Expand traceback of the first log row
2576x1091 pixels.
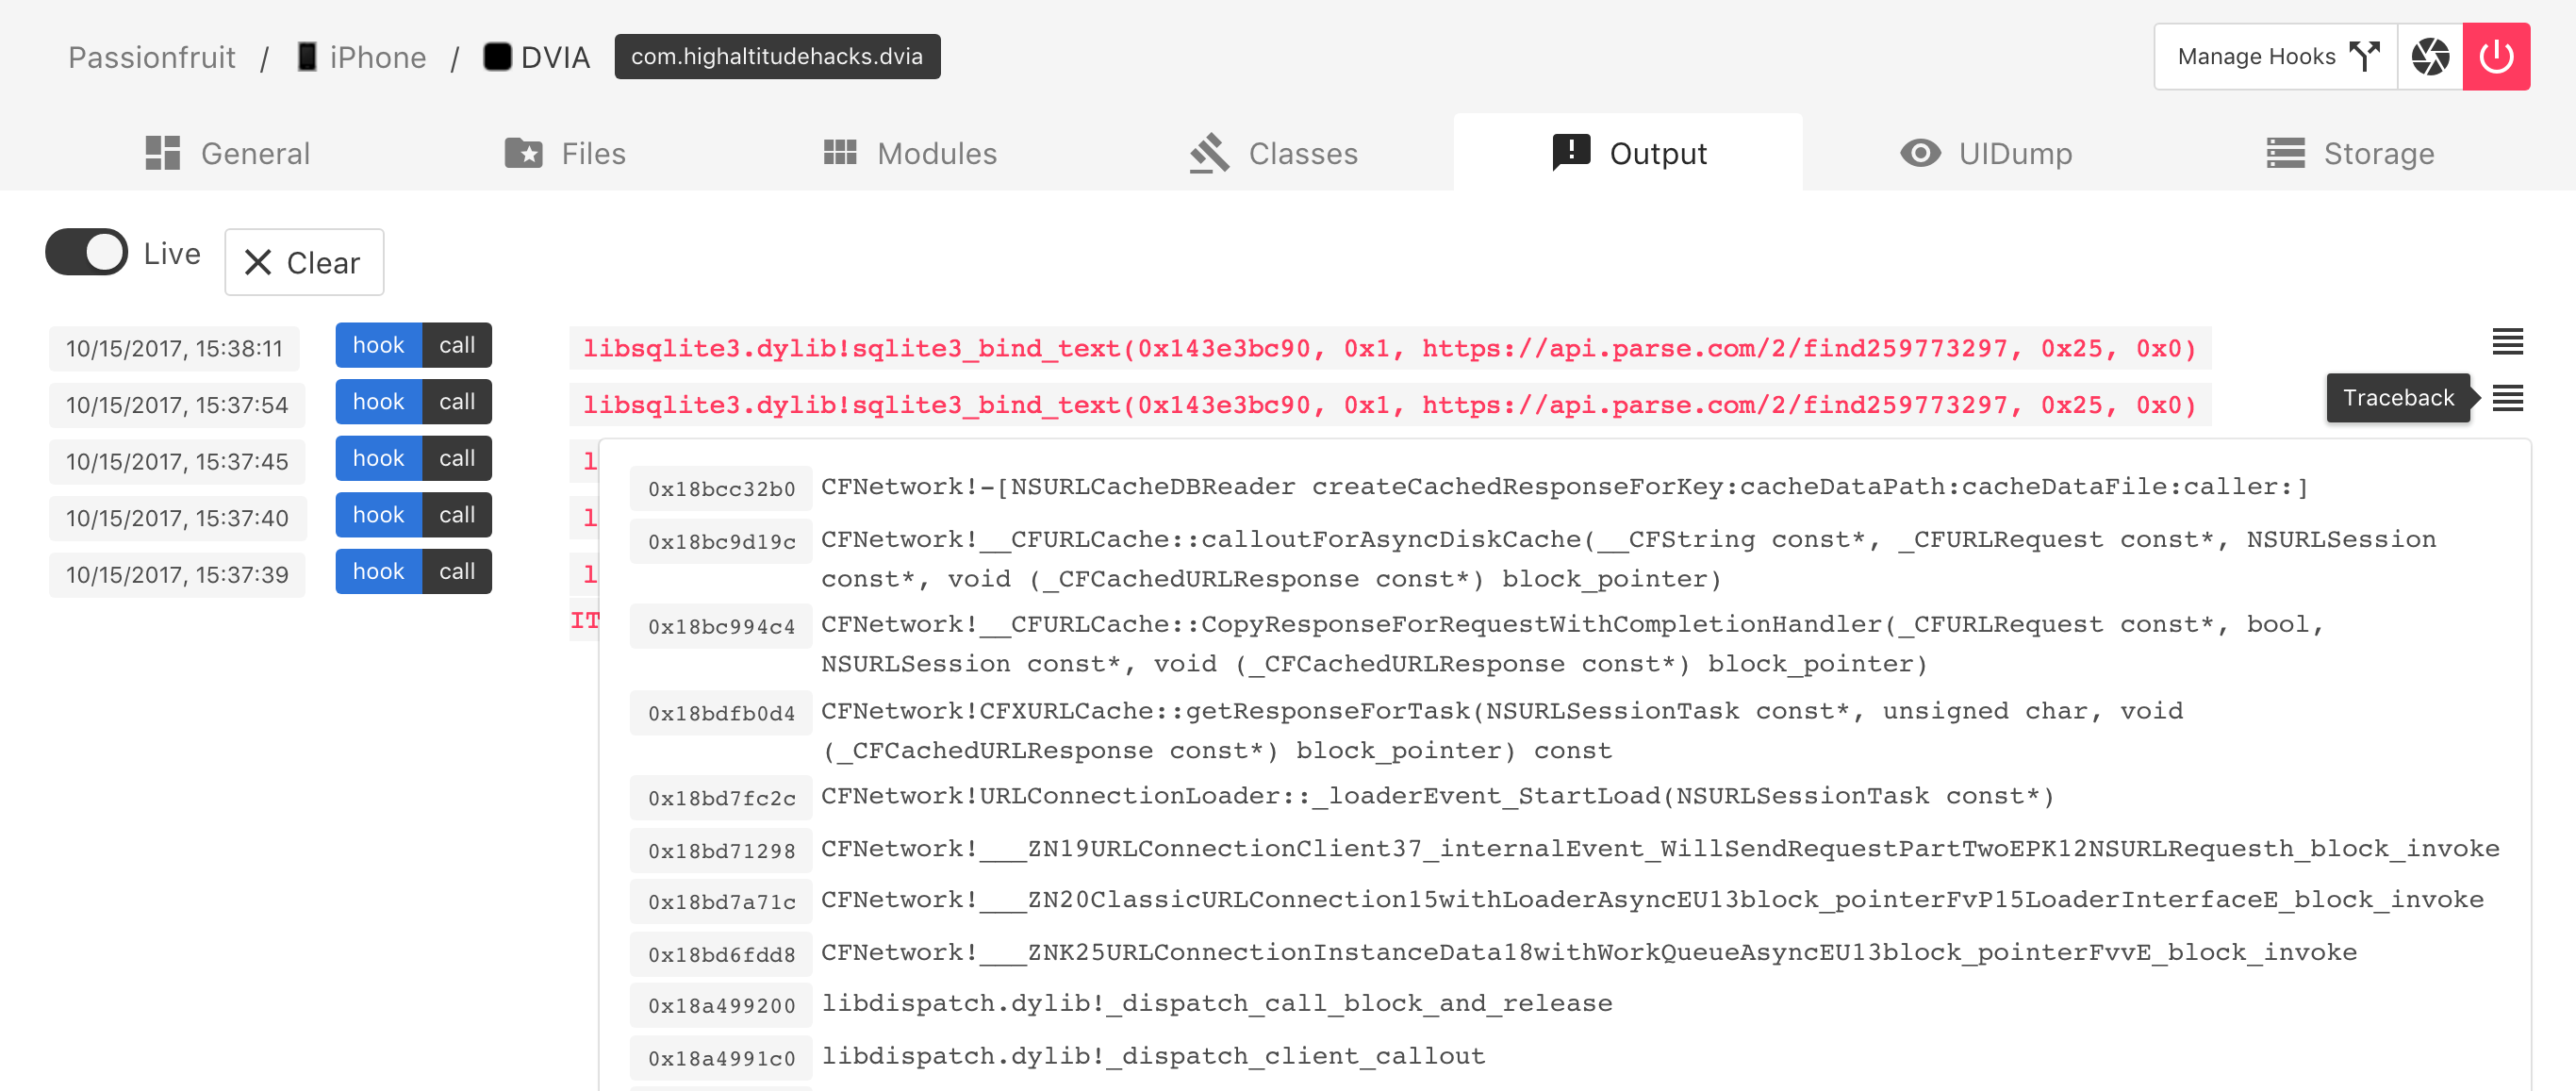click(x=2506, y=342)
